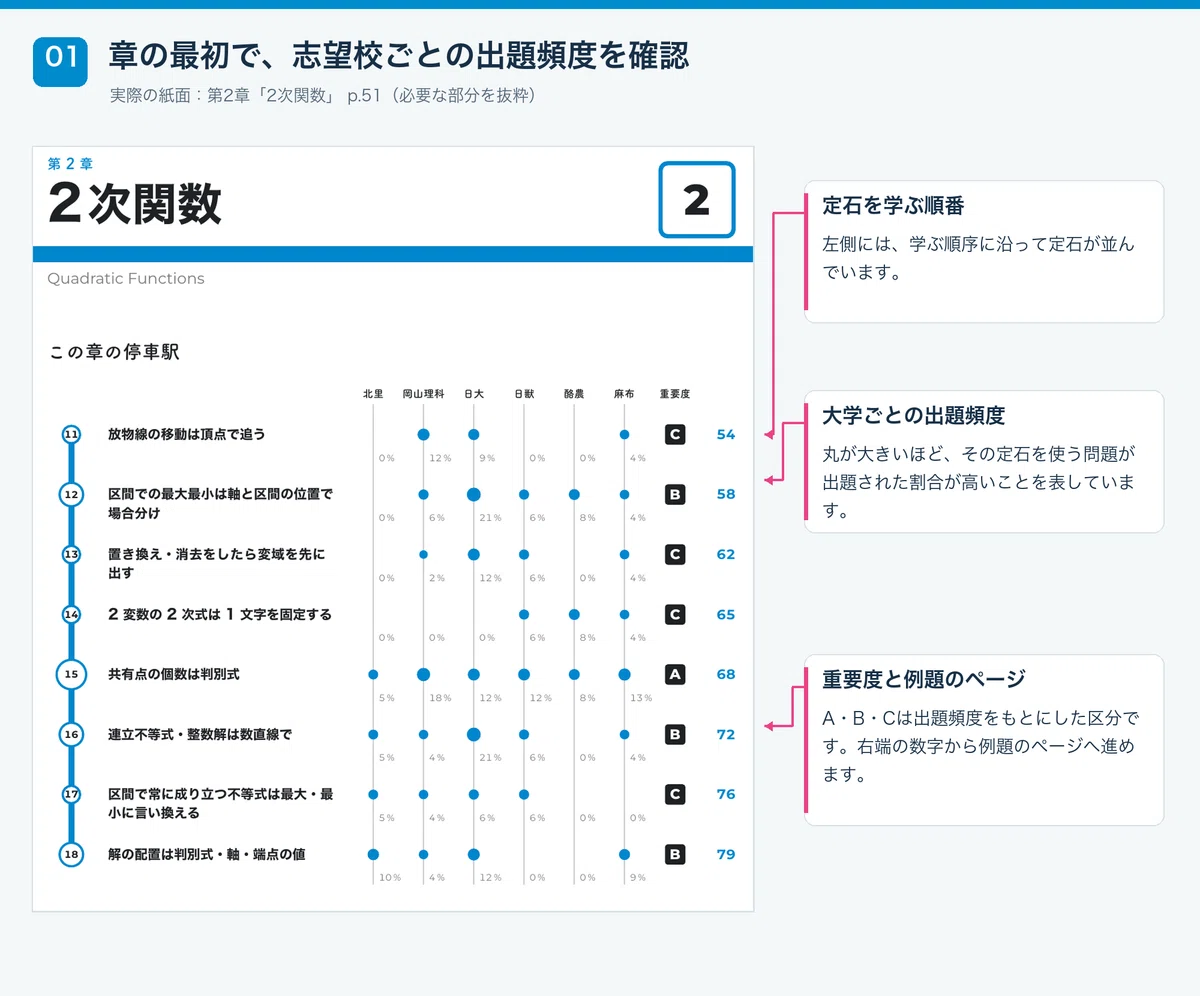1200x996 pixels.
Task: Click the C importance badge beside page 54
Action: click(x=675, y=434)
